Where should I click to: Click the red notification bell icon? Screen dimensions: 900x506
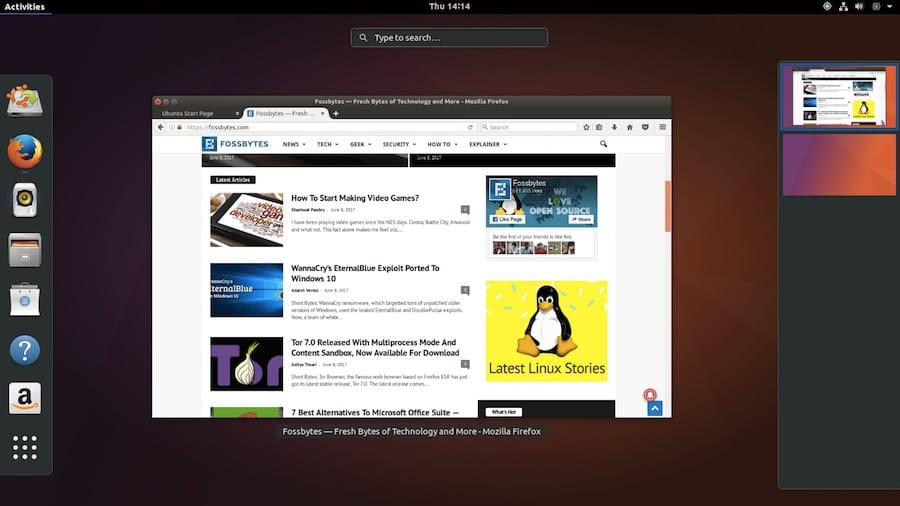pyautogui.click(x=650, y=395)
